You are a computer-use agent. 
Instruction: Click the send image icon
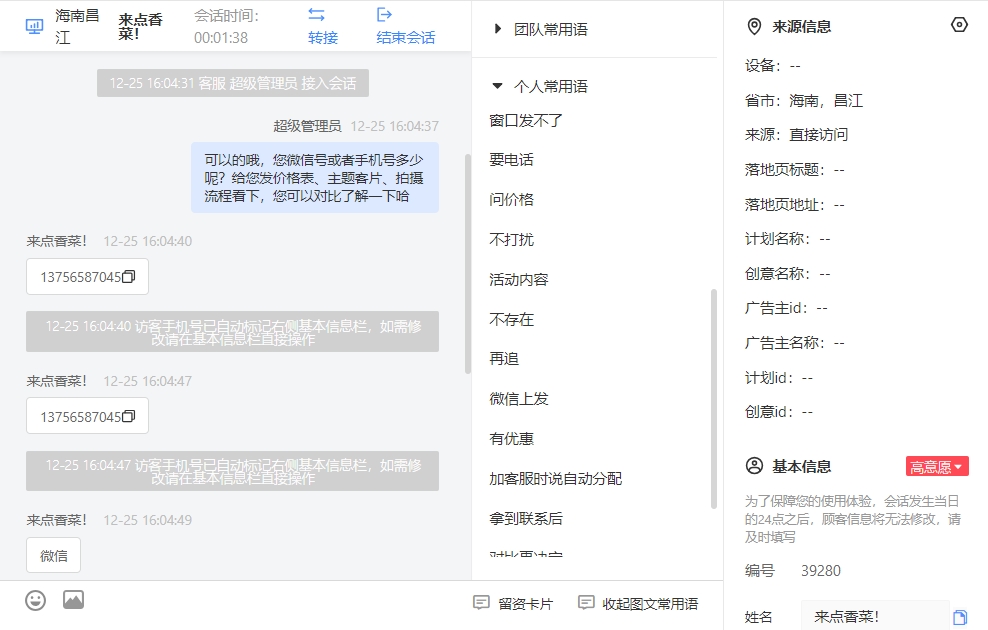(73, 600)
